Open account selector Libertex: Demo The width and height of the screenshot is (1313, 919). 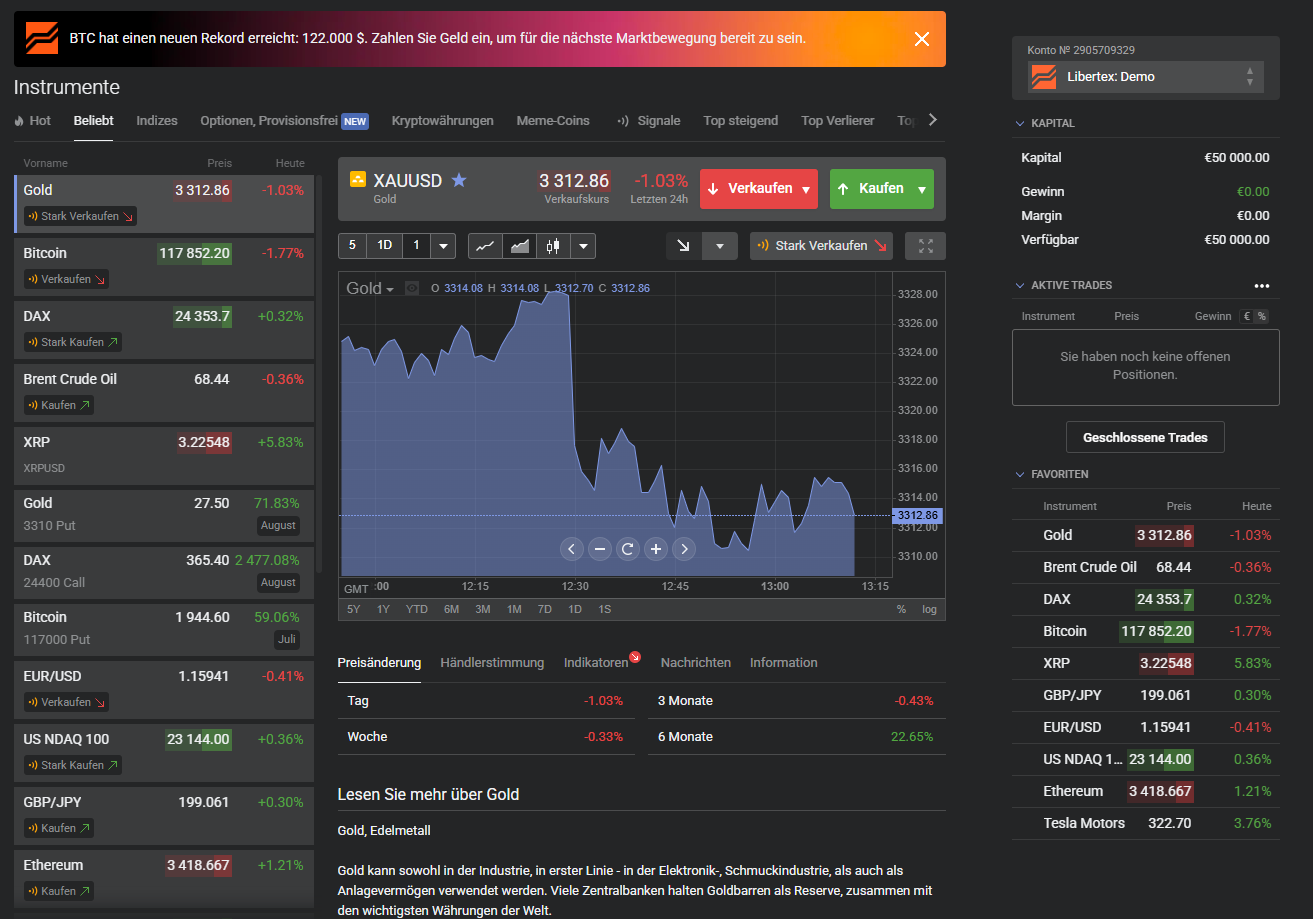coord(1146,76)
